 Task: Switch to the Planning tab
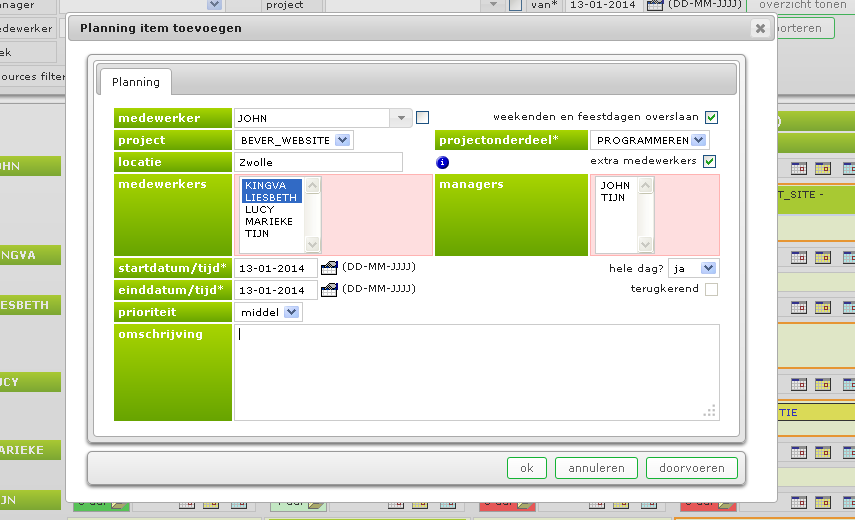coord(136,82)
